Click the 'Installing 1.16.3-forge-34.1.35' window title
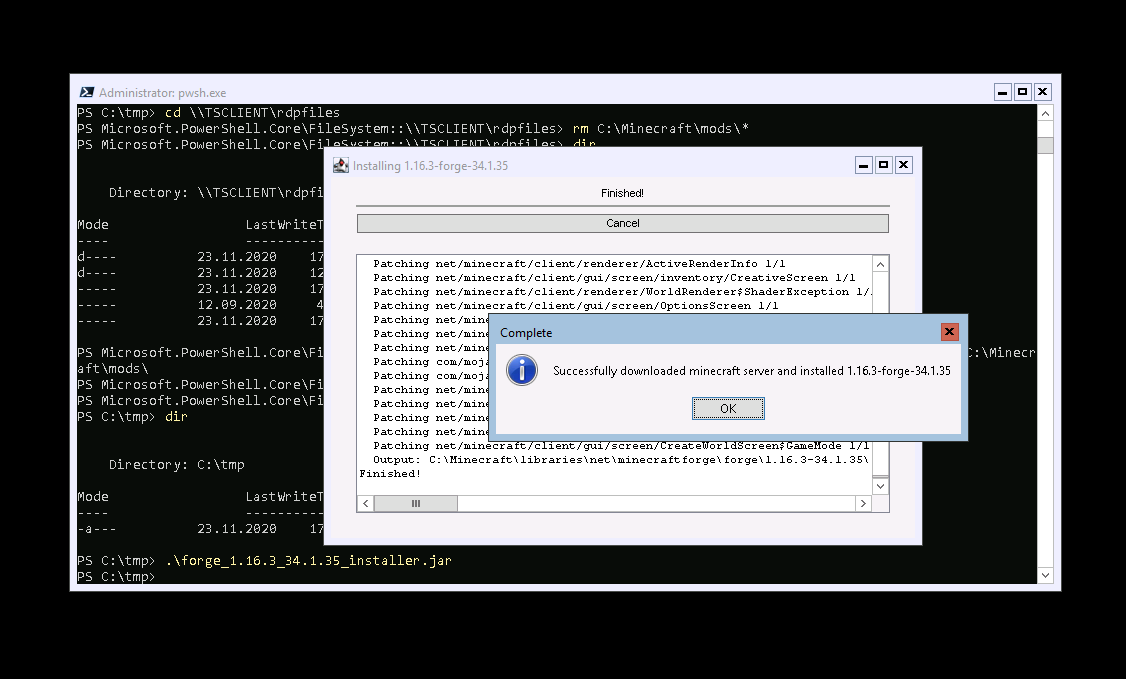Screen dimensions: 1126x679 click(430, 166)
